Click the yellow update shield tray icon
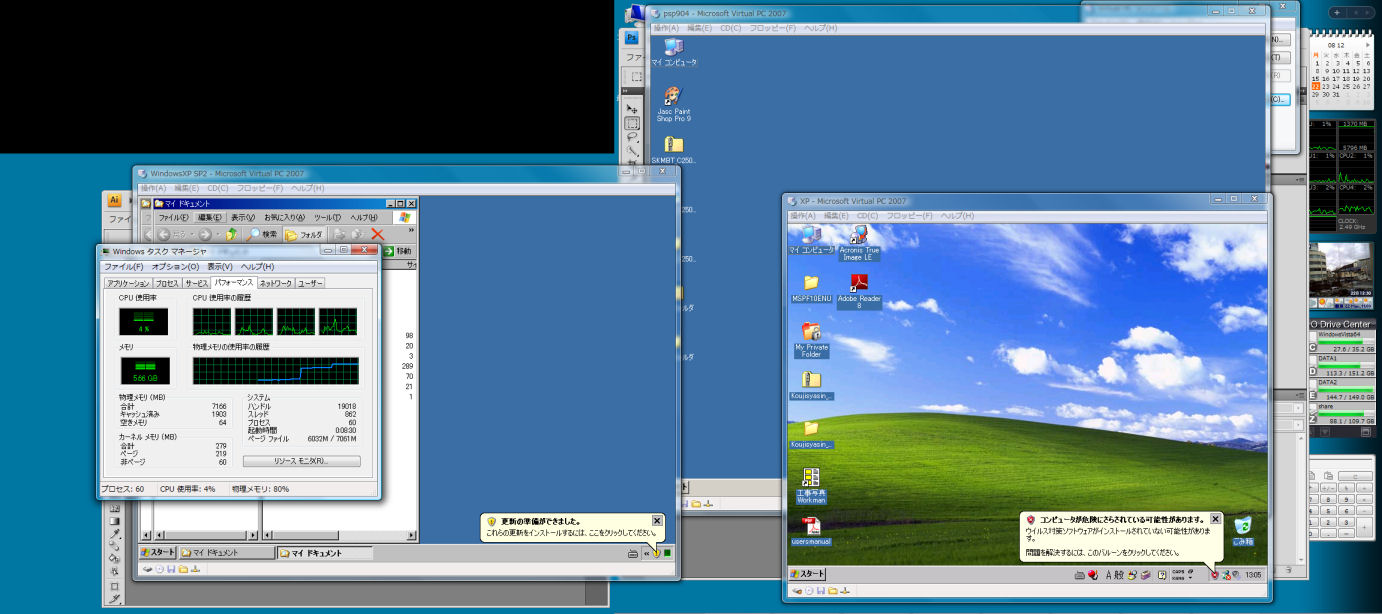1382x614 pixels. point(656,553)
